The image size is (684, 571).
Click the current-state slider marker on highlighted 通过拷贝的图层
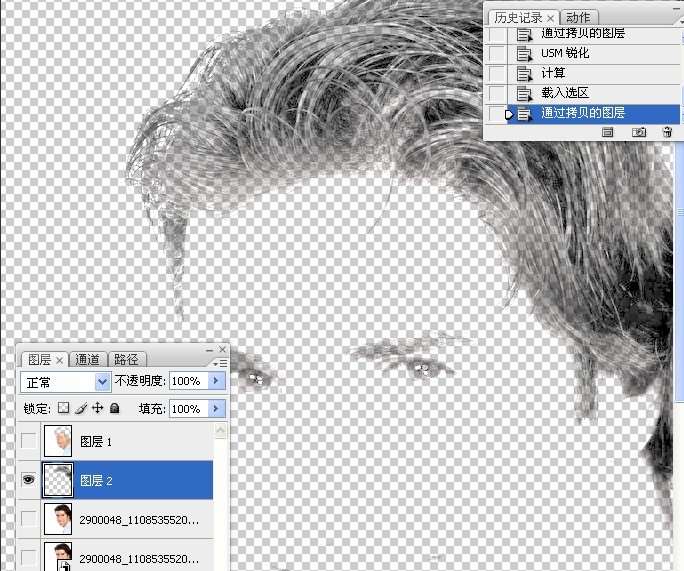[508, 114]
